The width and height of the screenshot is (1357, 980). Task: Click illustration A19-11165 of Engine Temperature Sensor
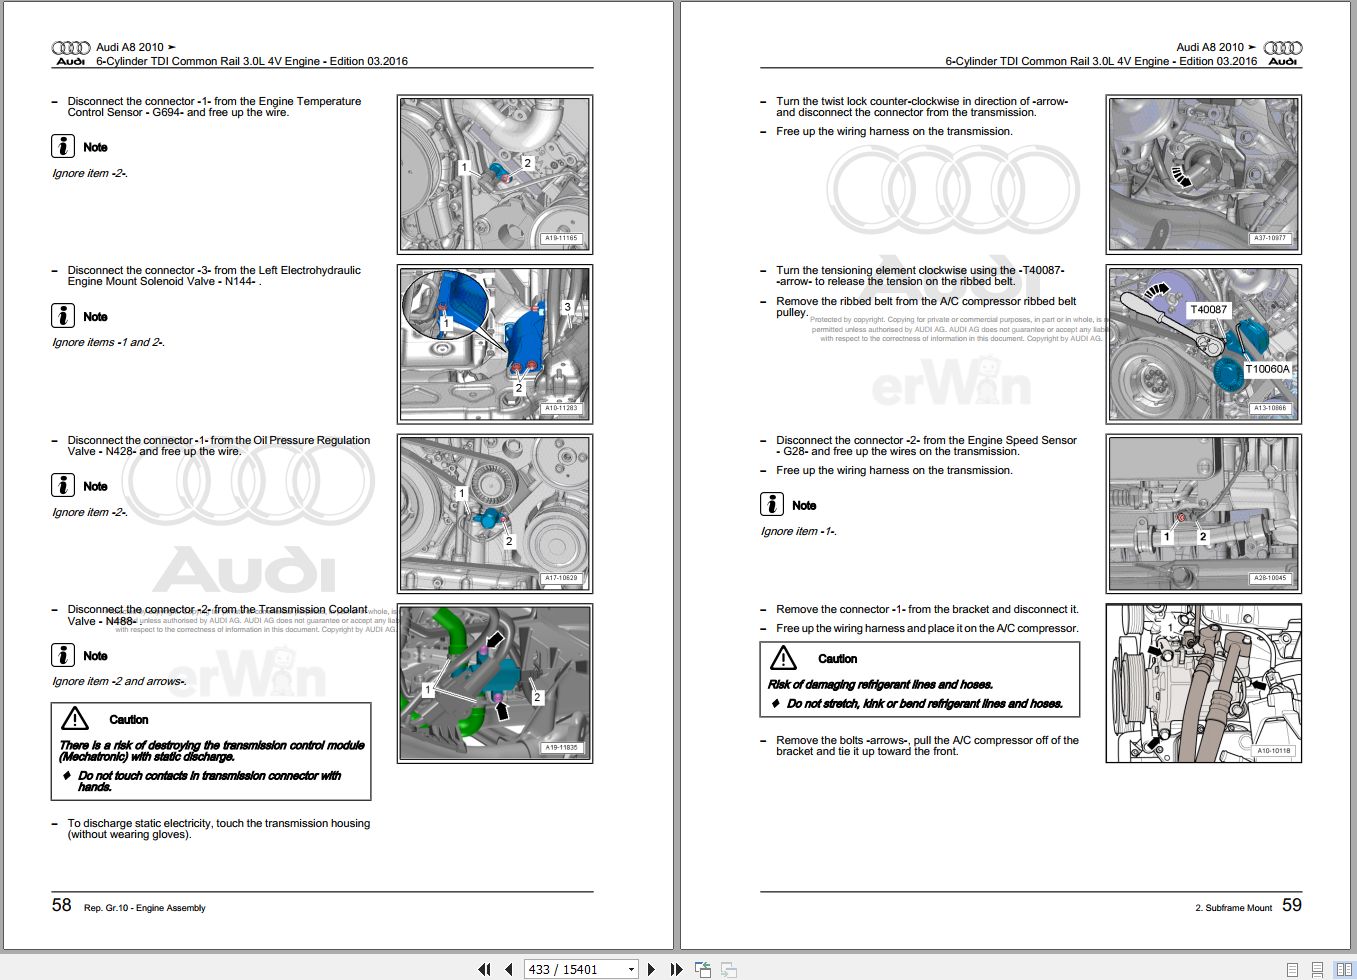click(x=495, y=174)
